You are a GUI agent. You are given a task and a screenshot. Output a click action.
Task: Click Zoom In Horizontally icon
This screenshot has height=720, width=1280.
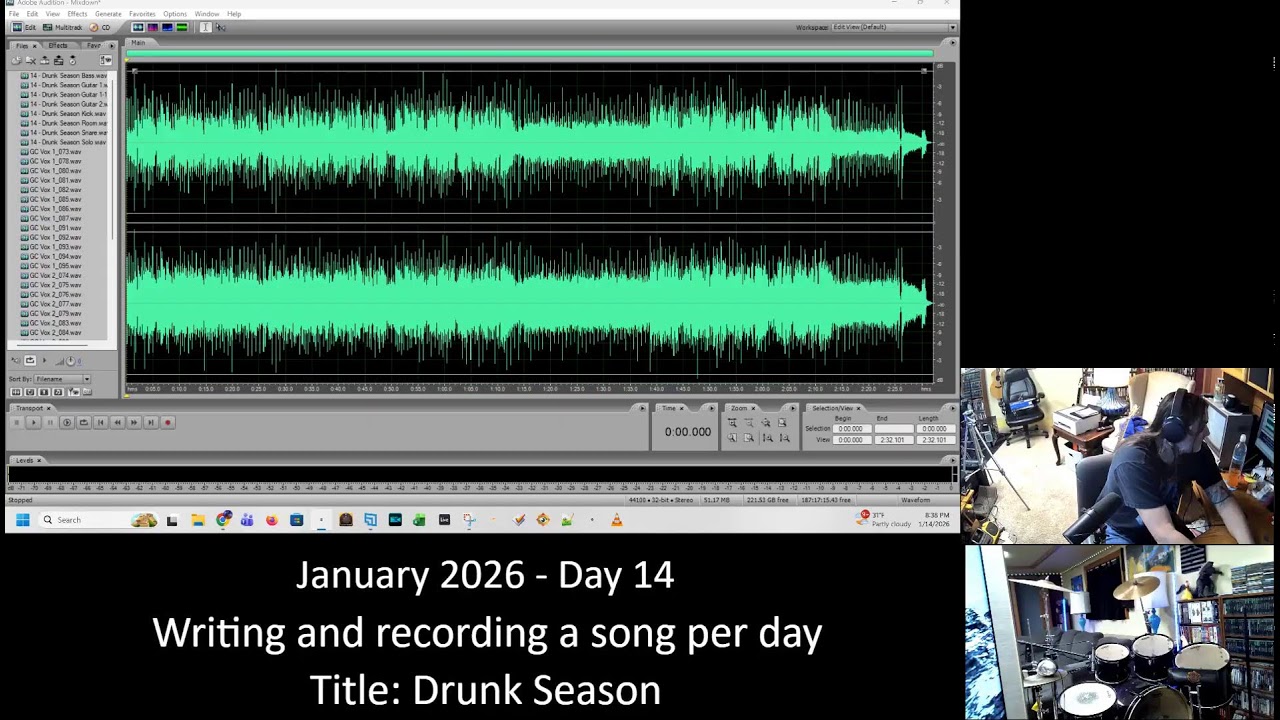click(x=733, y=422)
